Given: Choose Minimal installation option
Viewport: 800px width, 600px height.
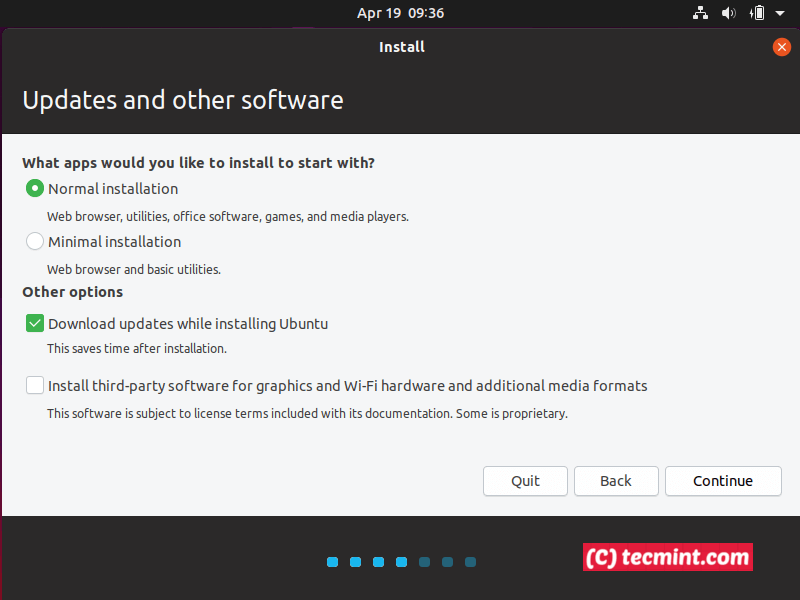Looking at the screenshot, I should tap(35, 241).
